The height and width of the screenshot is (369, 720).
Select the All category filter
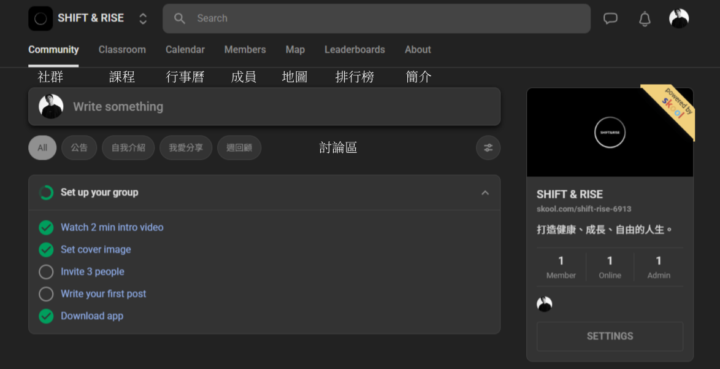coord(42,148)
